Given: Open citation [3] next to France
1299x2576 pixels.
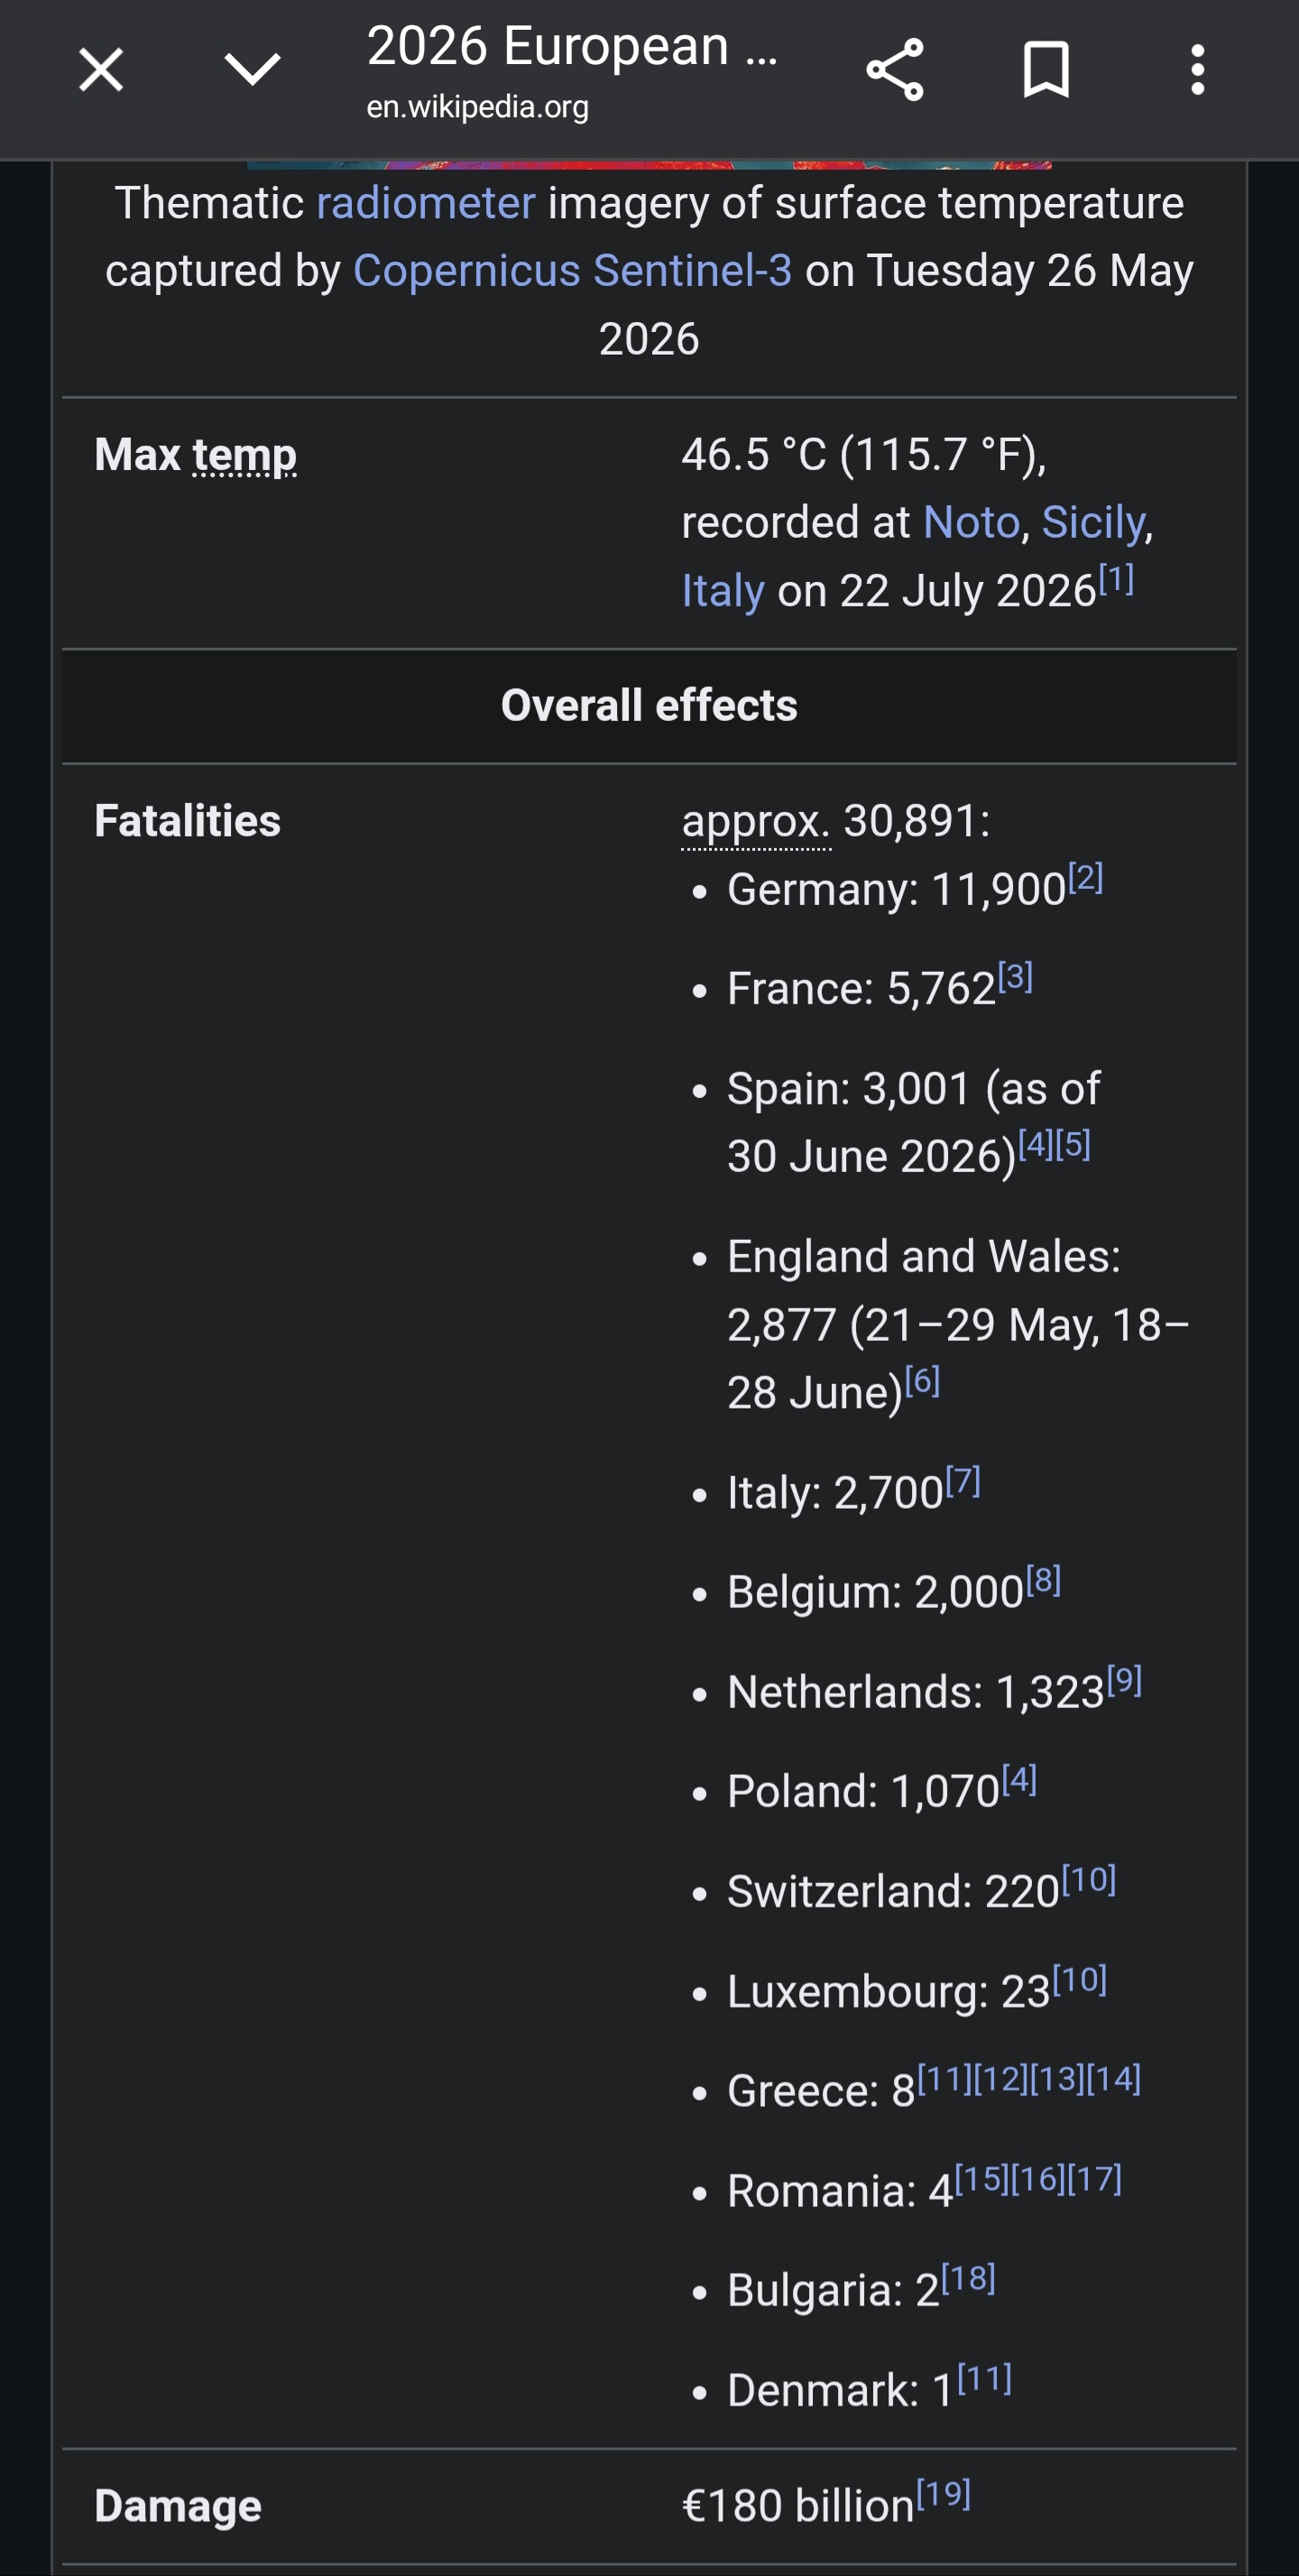Looking at the screenshot, I should [x=1015, y=977].
